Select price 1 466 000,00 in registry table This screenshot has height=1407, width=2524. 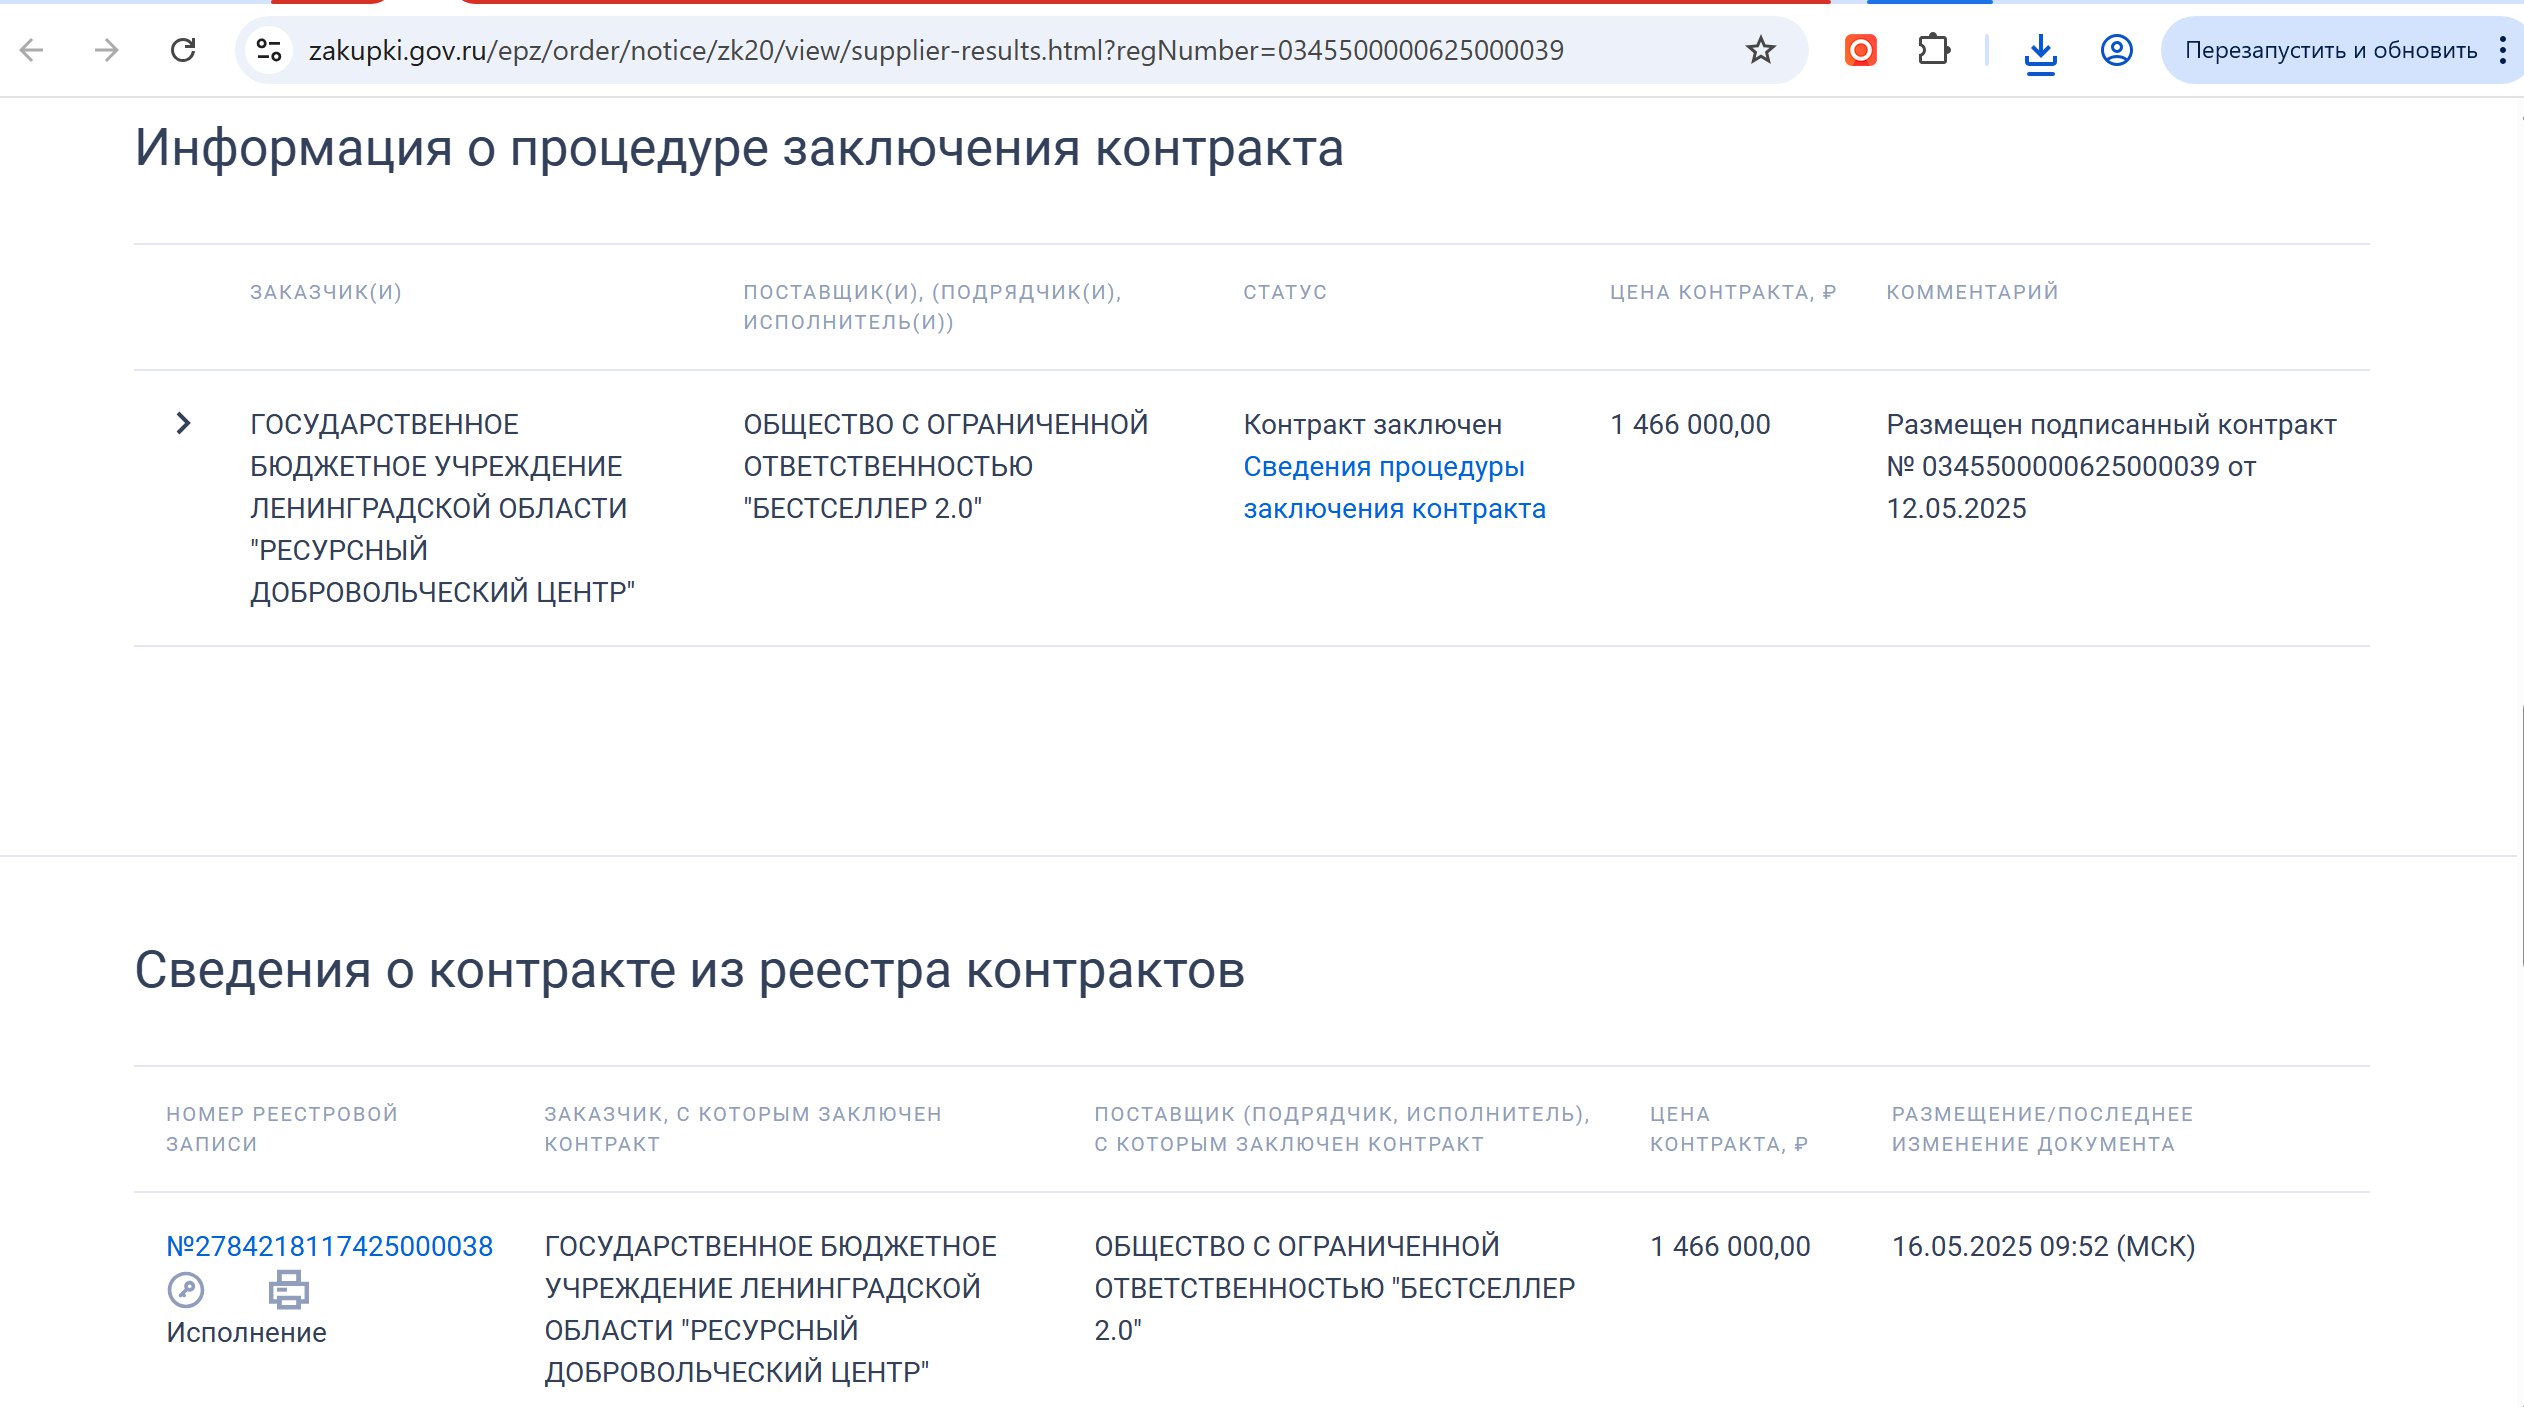coord(1730,1246)
